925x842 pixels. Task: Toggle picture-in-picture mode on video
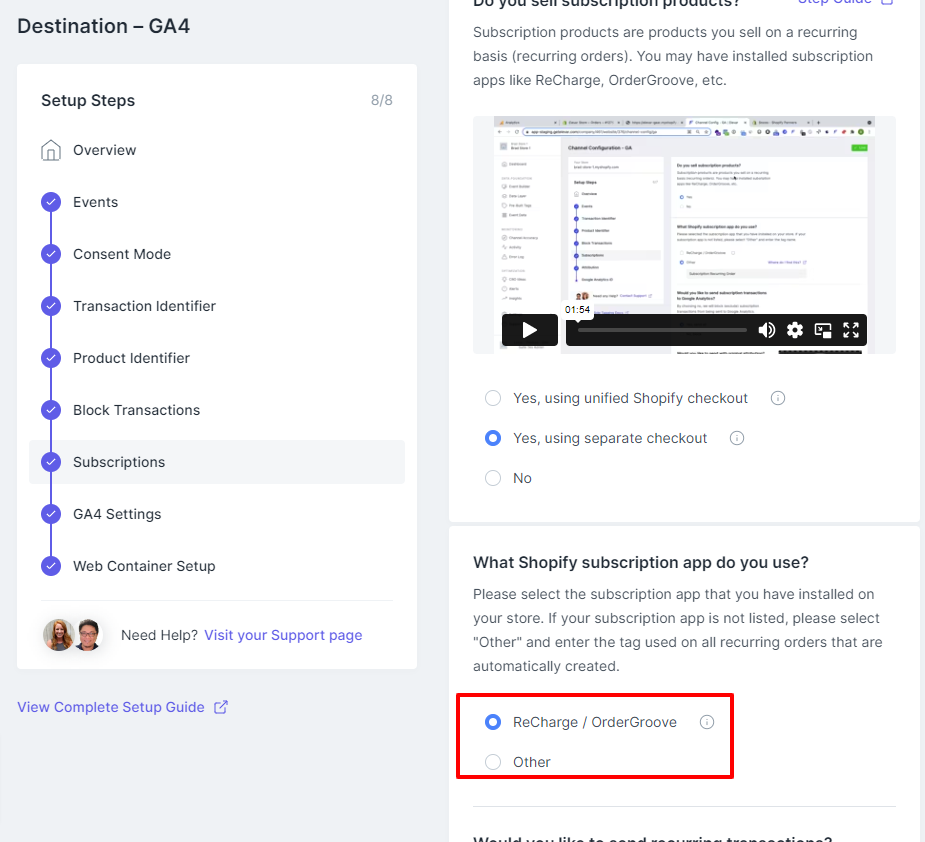click(823, 330)
